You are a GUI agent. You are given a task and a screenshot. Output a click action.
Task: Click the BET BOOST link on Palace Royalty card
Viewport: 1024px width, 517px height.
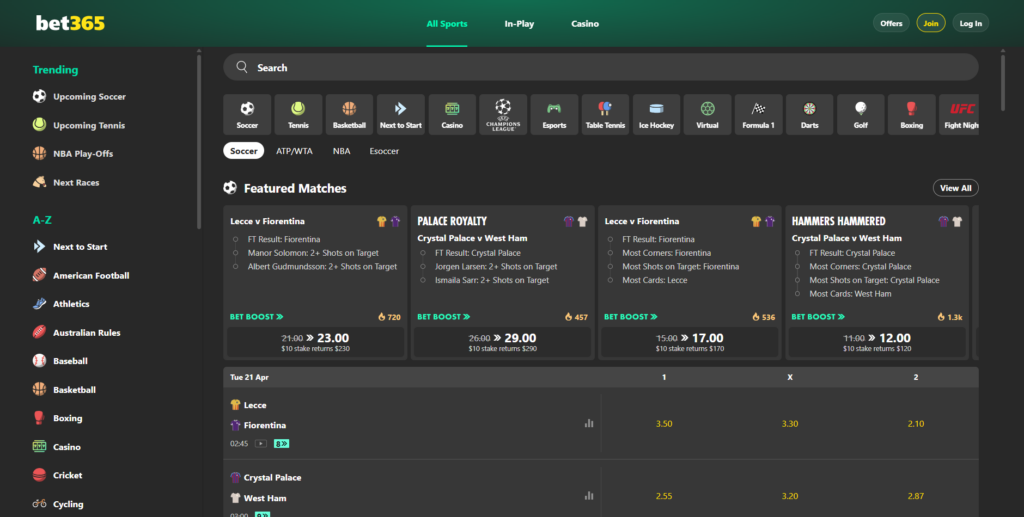[x=443, y=317]
